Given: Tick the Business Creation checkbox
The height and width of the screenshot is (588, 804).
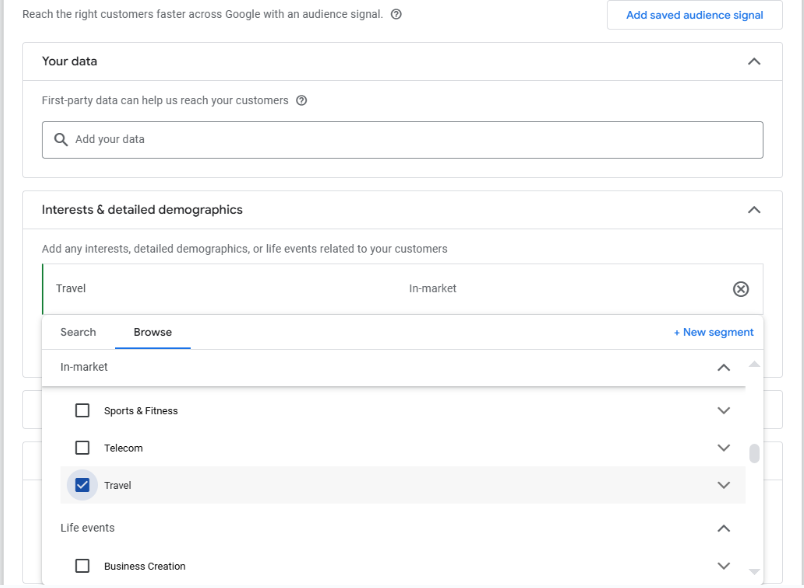Looking at the screenshot, I should coord(82,566).
